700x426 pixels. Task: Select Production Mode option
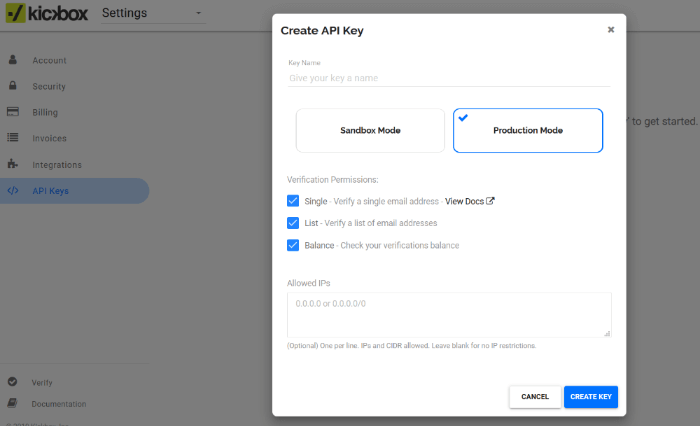pos(528,130)
